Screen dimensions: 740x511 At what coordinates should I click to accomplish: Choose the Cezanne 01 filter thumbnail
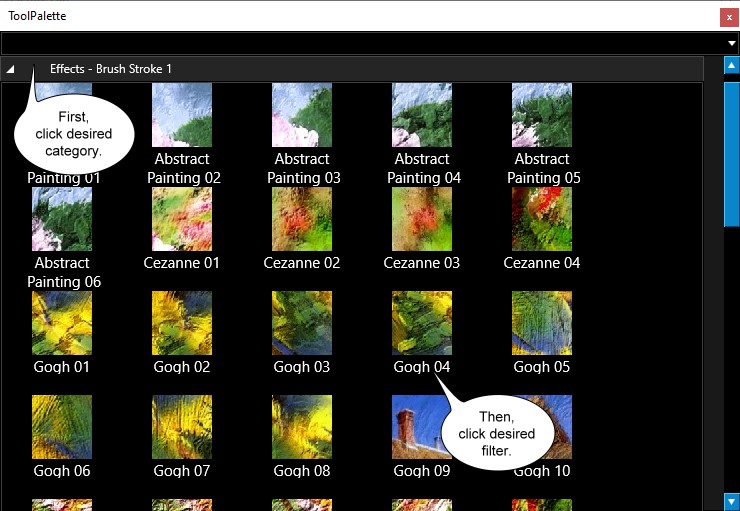pos(182,219)
